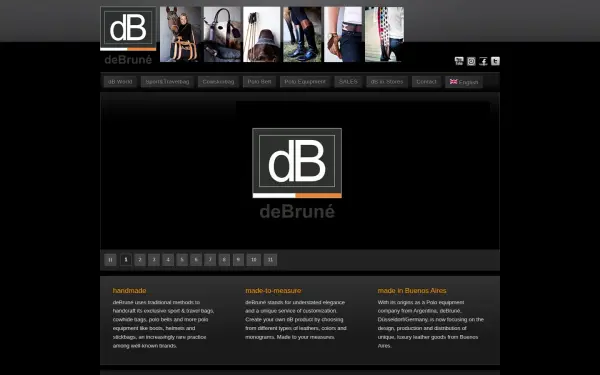
Task: Open the polo boots header photo
Action: (302, 34)
